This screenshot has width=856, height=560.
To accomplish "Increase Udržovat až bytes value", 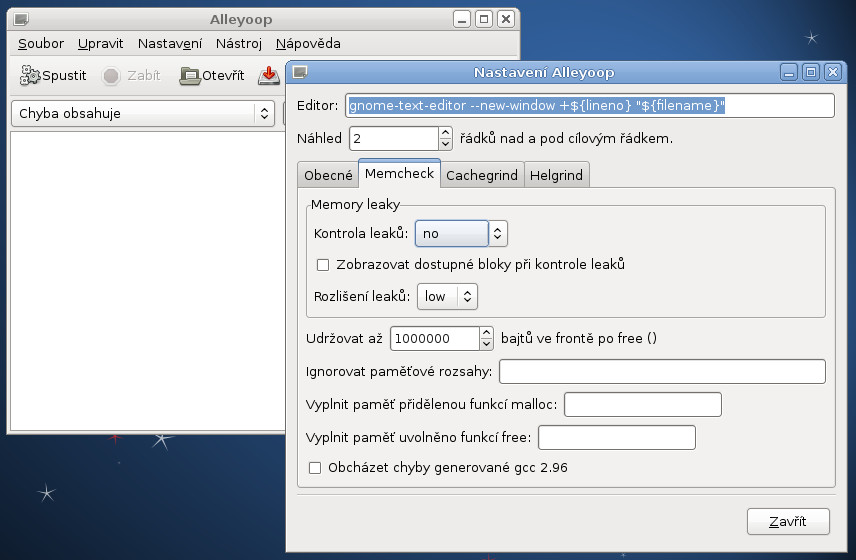I will (x=486, y=332).
